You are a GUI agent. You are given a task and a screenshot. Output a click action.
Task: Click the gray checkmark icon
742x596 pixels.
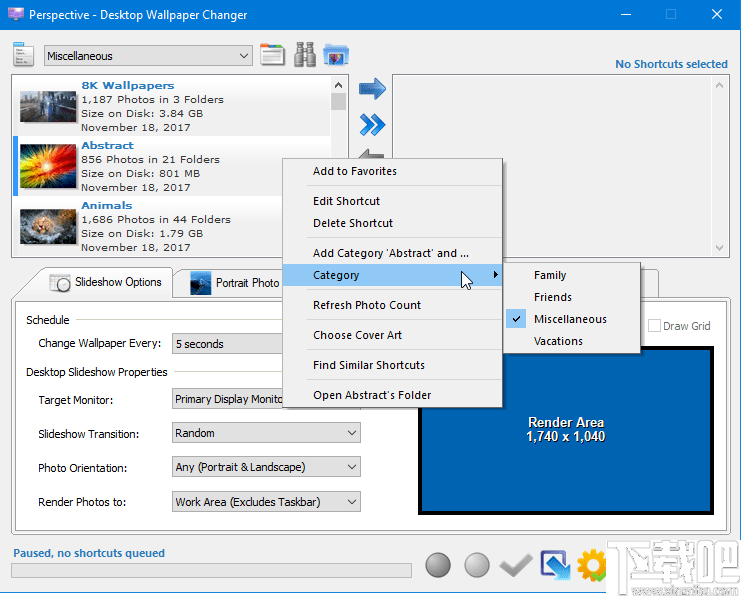click(516, 566)
